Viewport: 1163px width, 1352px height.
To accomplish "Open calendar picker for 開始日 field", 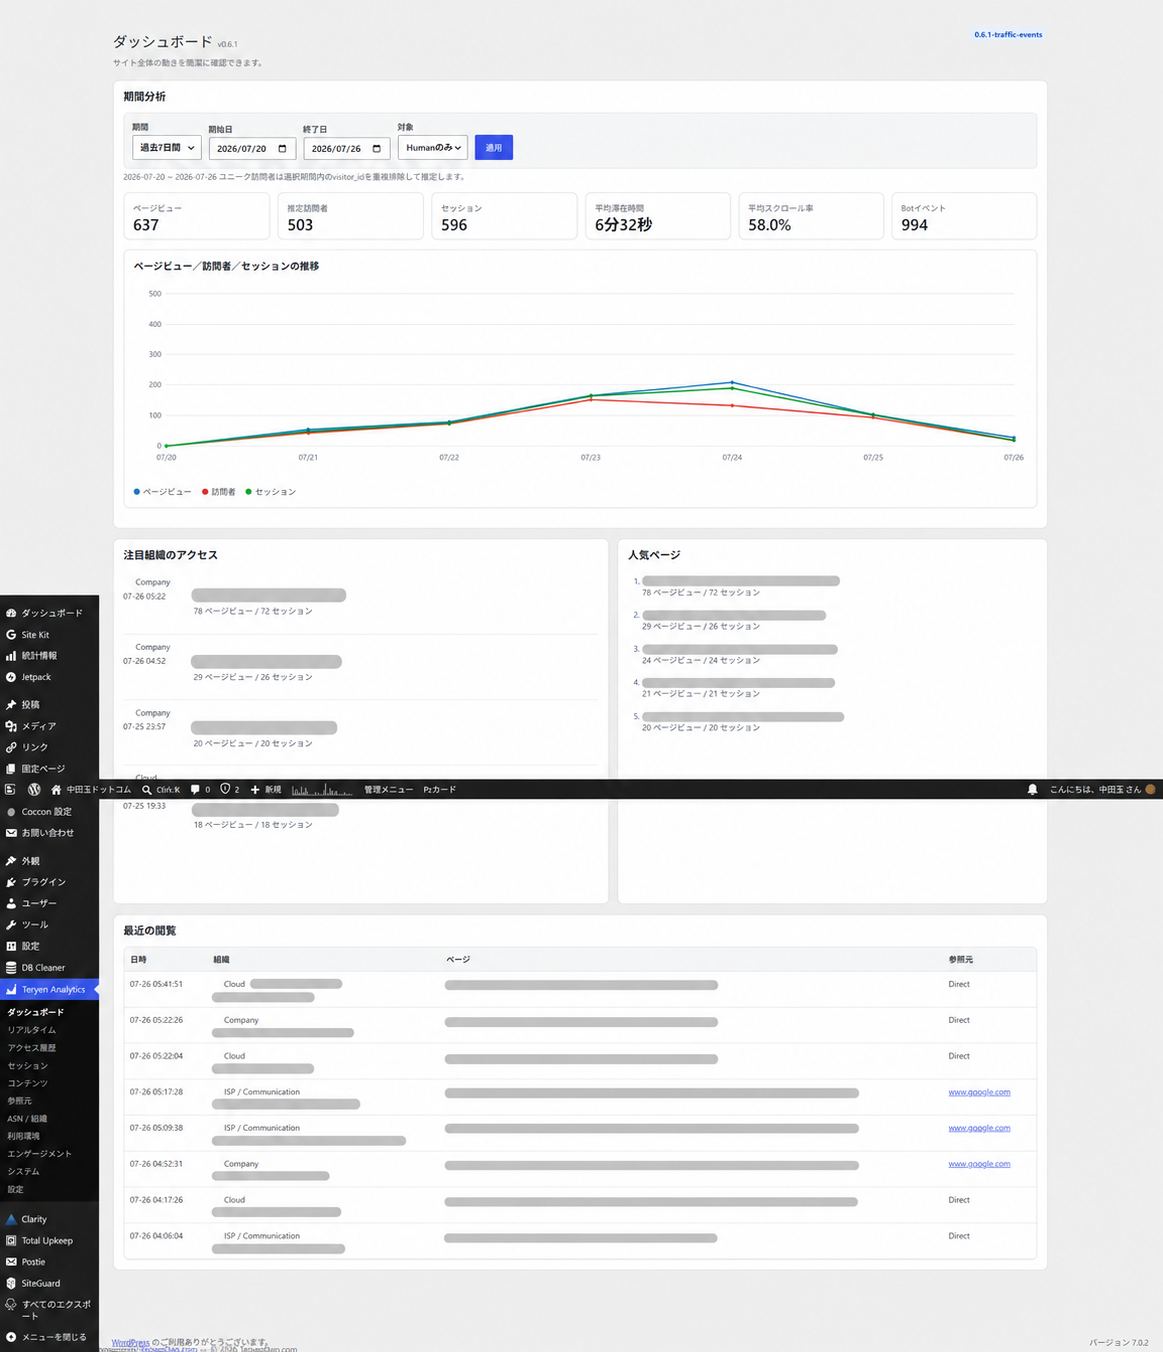I will pos(282,149).
